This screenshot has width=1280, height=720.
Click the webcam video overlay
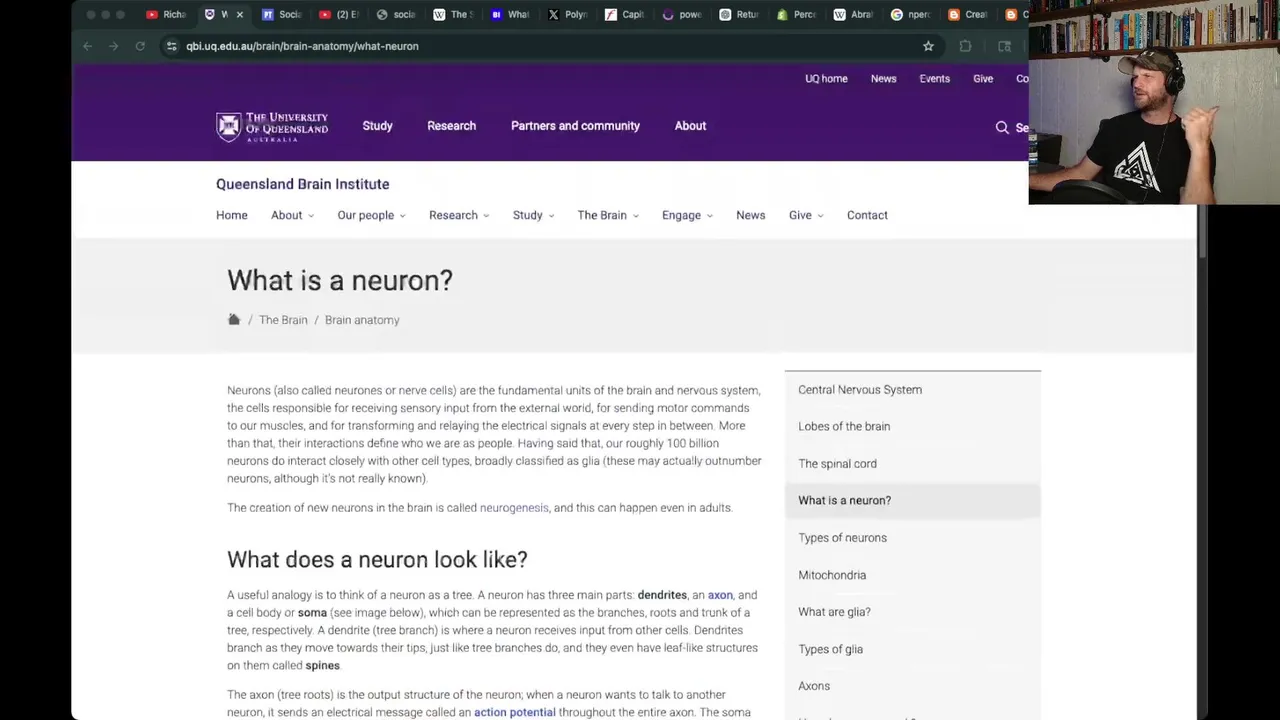(1154, 102)
